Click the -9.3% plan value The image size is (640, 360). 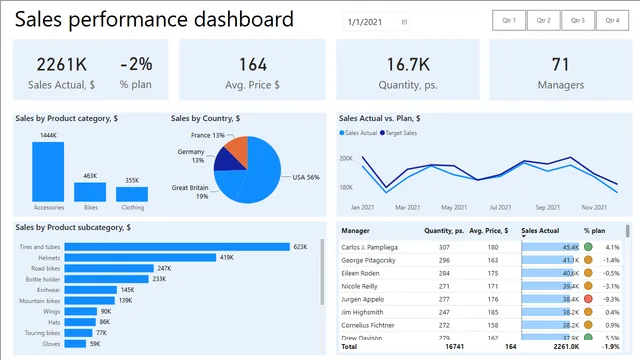coord(612,299)
